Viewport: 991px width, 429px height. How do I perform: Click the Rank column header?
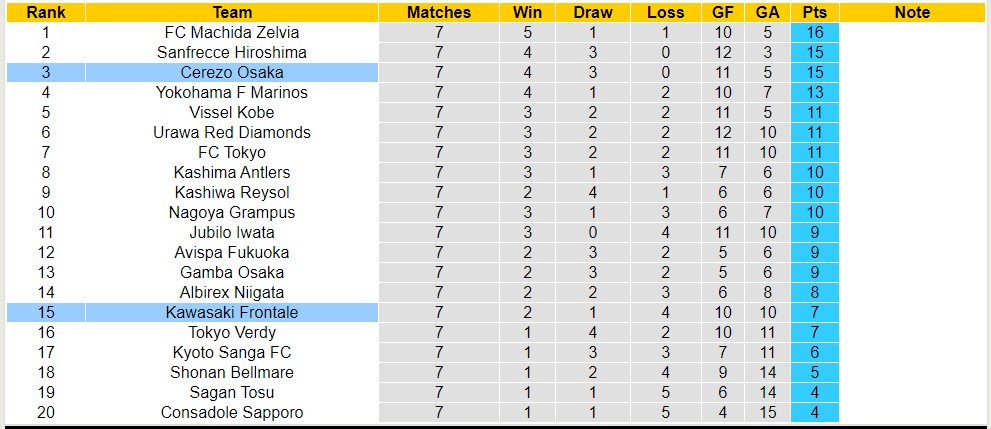coord(45,12)
